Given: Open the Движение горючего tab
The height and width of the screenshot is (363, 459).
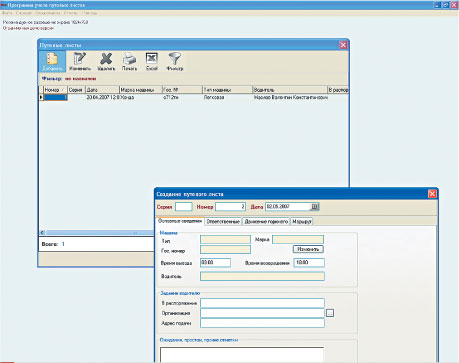Looking at the screenshot, I should point(266,221).
